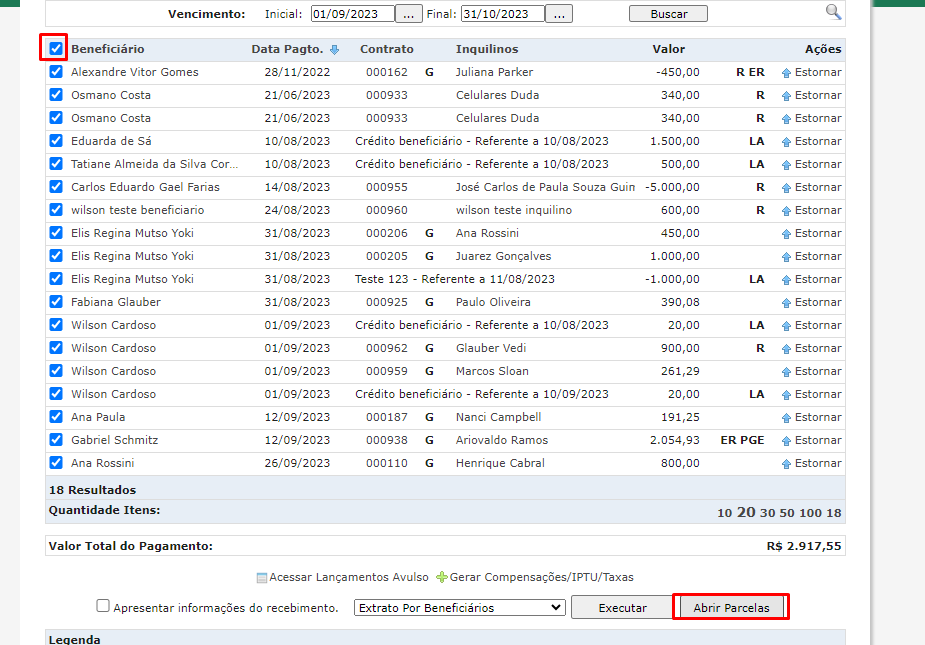Click the Executar button

pyautogui.click(x=622, y=608)
